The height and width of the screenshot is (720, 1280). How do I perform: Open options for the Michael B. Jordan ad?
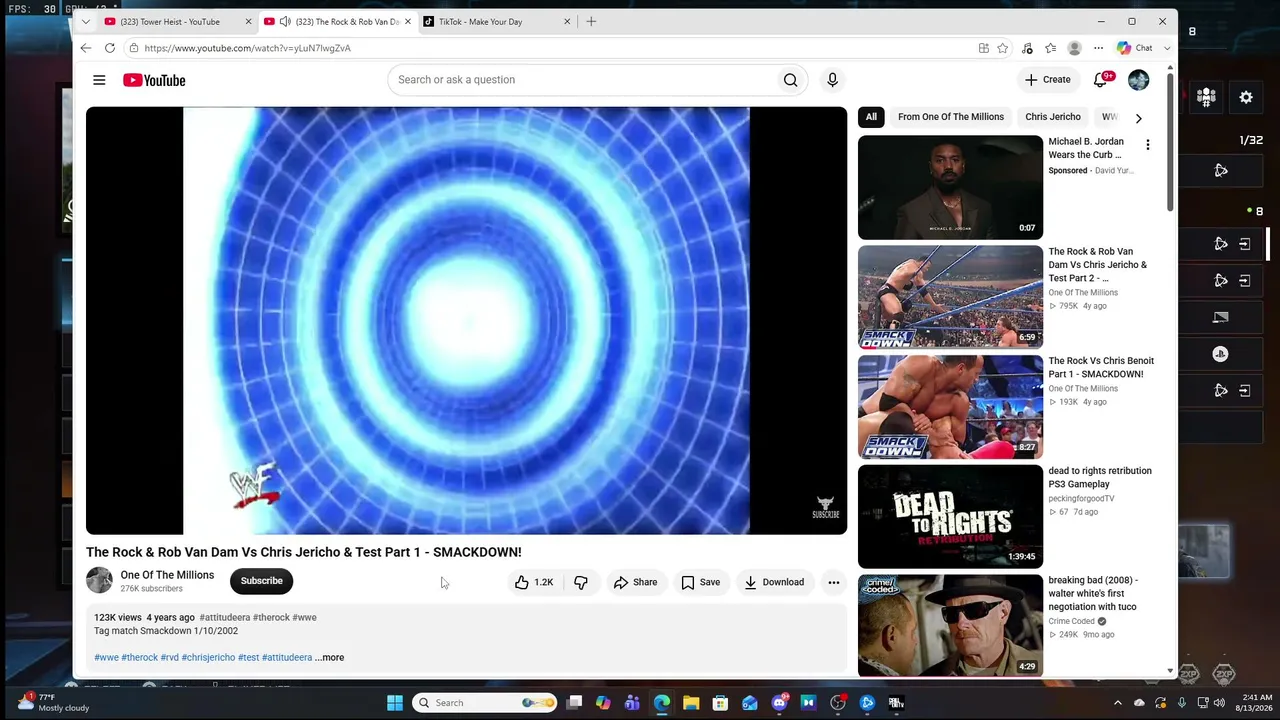[x=1148, y=145]
